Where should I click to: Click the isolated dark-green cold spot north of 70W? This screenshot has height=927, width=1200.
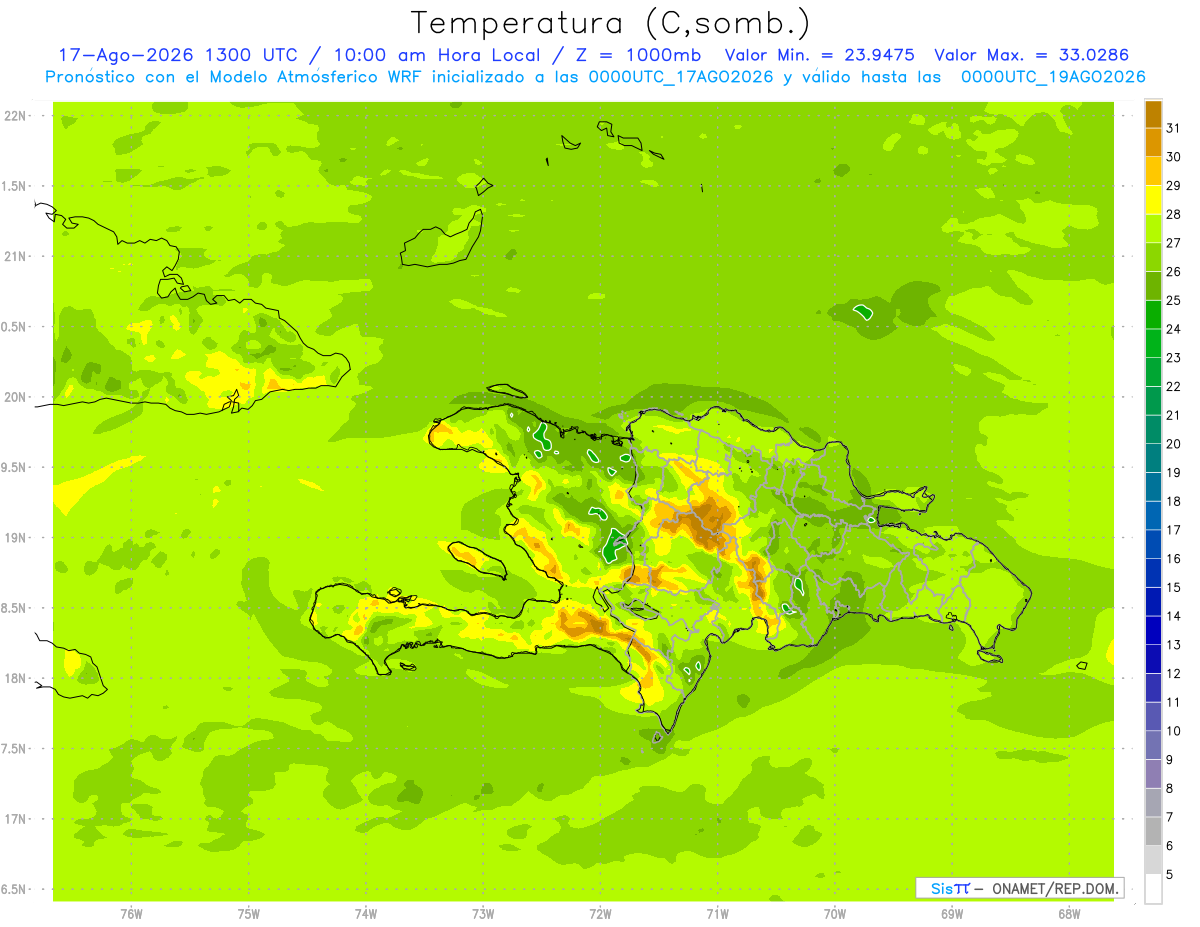[863, 312]
